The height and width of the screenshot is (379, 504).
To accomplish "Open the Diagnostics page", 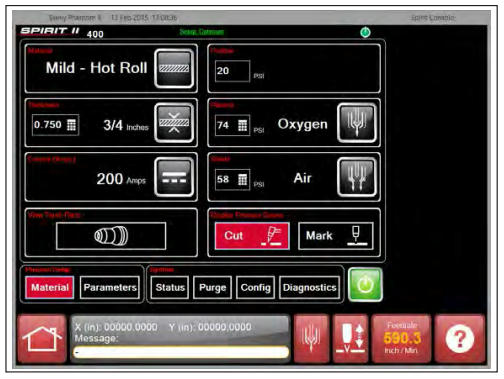I will pos(310,287).
